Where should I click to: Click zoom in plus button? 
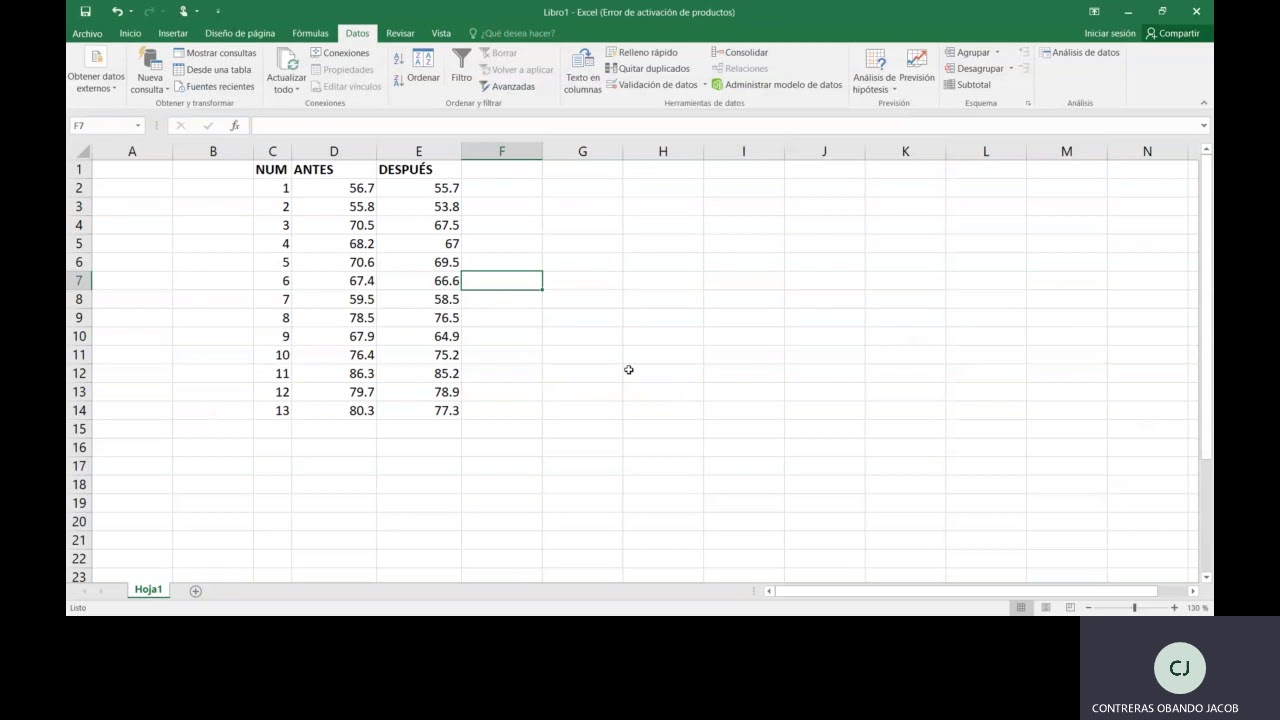[1175, 608]
